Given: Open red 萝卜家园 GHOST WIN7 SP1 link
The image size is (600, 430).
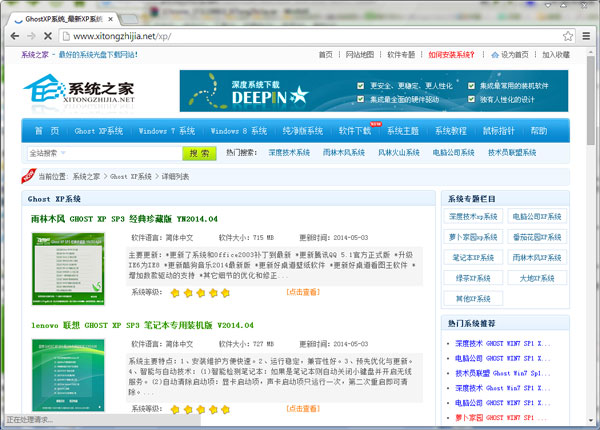Looking at the screenshot, I should [x=501, y=418].
